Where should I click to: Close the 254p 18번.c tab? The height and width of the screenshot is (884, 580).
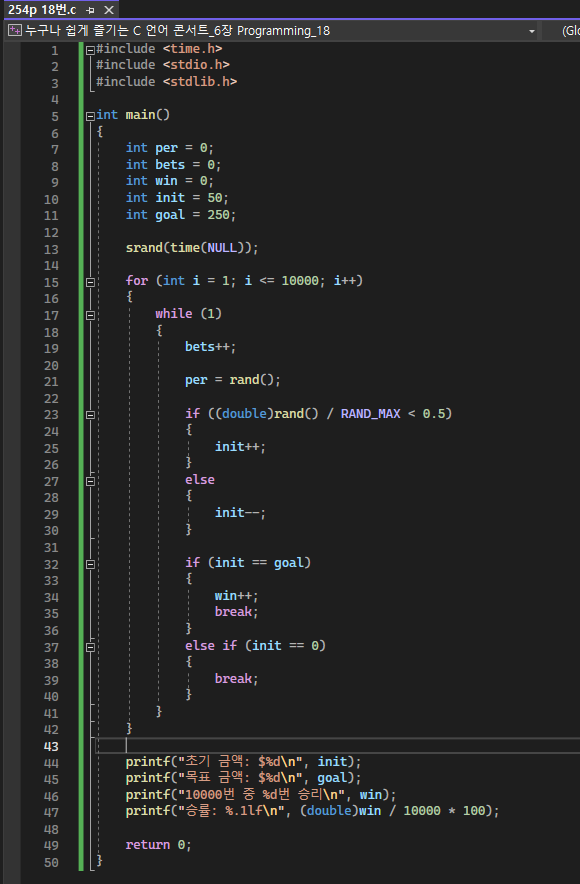[109, 10]
